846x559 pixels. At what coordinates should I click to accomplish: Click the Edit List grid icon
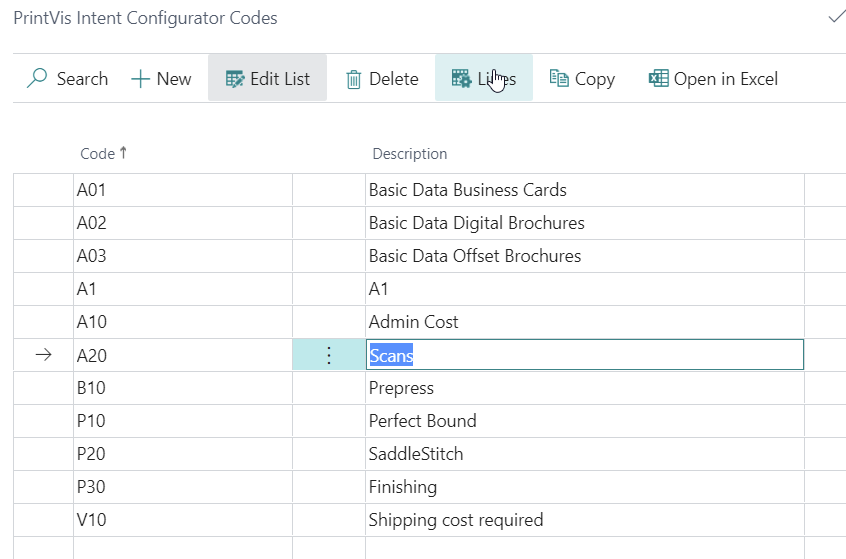point(235,79)
